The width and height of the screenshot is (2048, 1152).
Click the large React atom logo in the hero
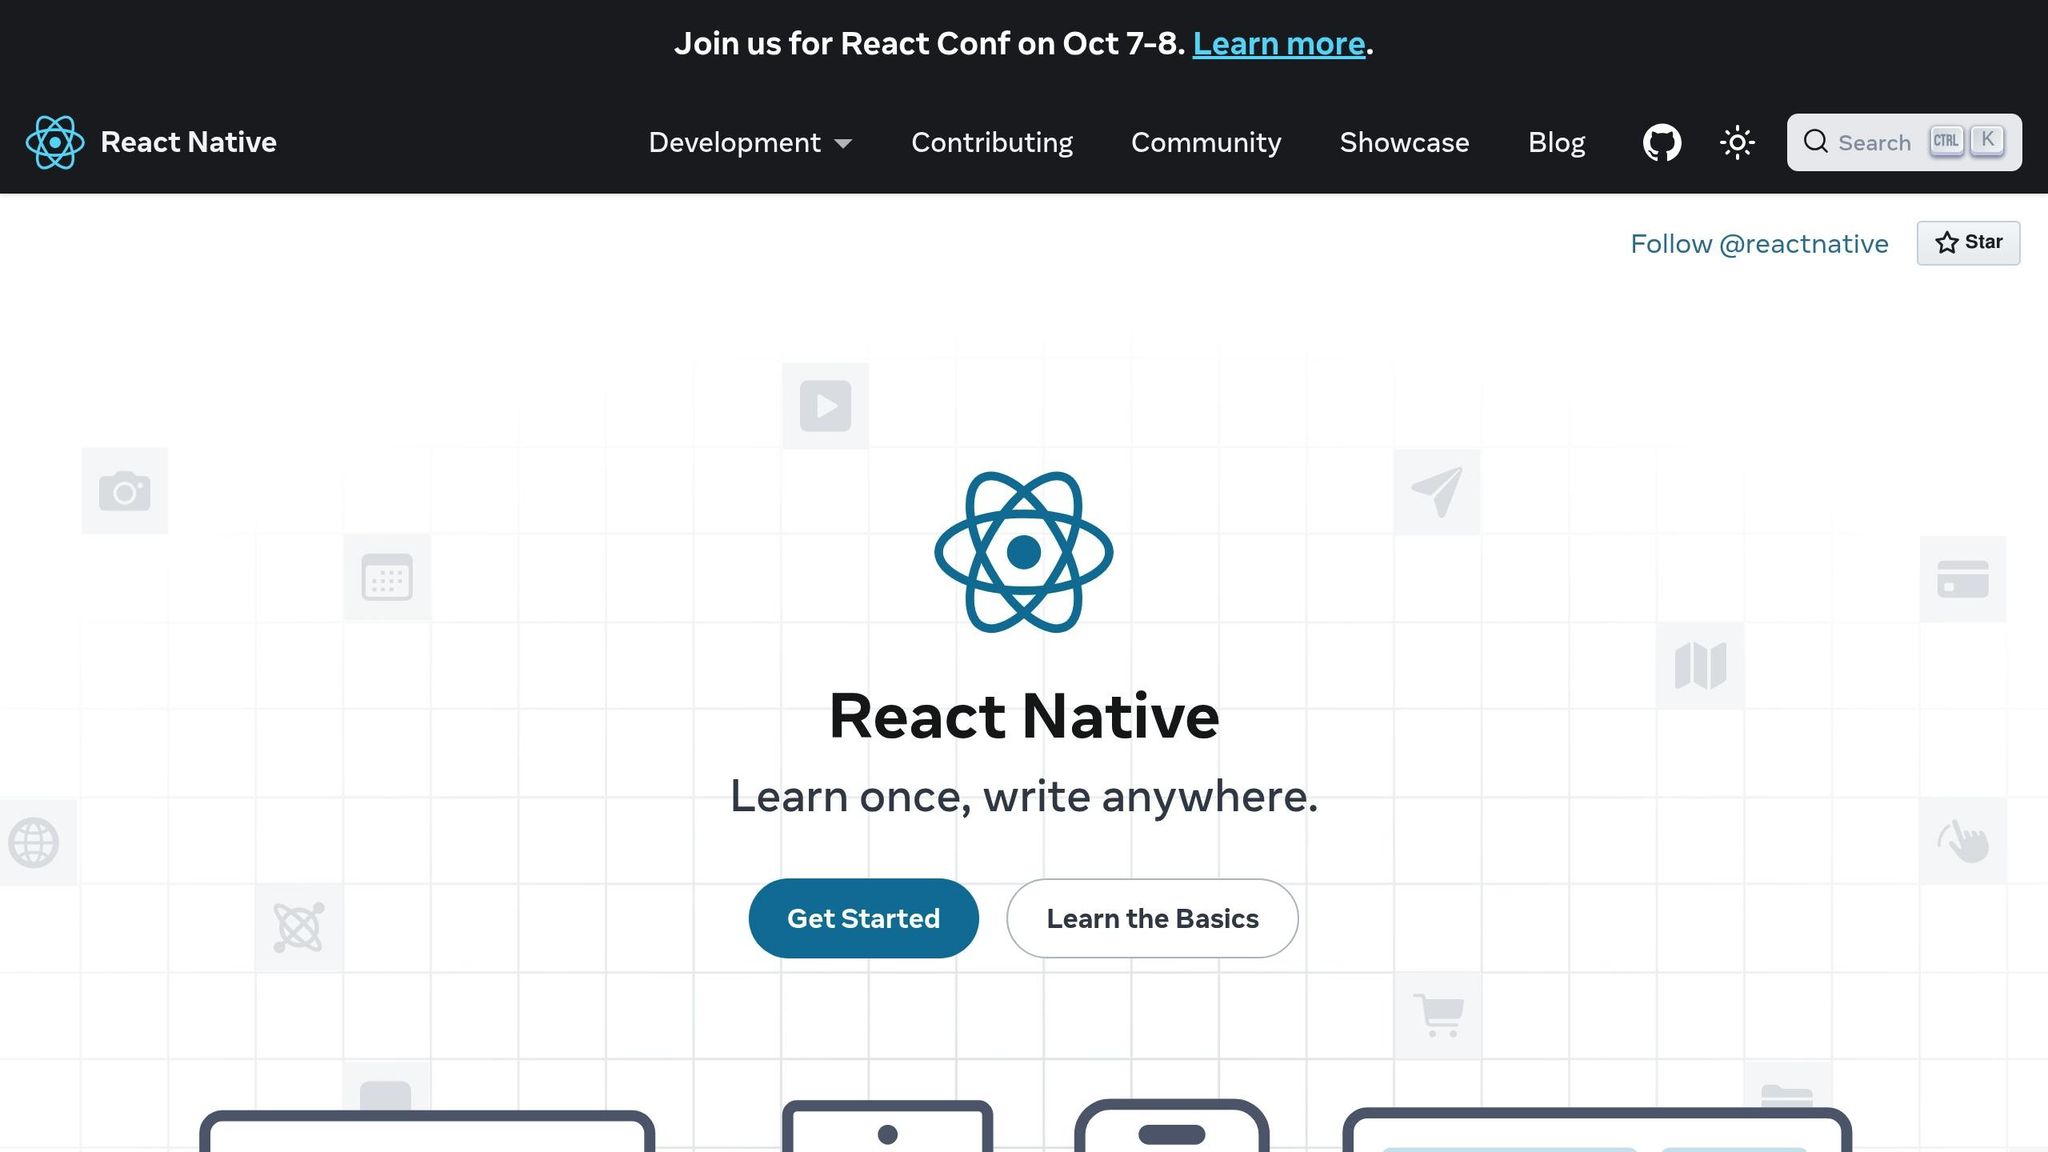tap(1023, 551)
